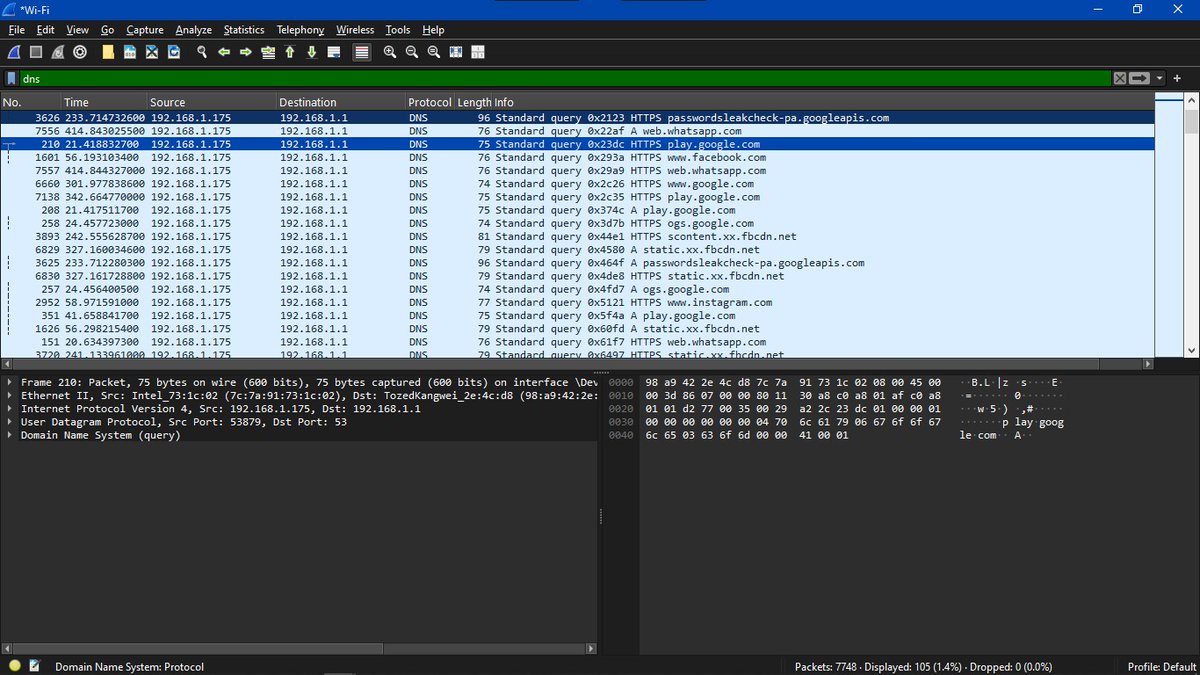Screen dimensions: 1200x675
Task: Open the Telephony menu
Action: [300, 30]
